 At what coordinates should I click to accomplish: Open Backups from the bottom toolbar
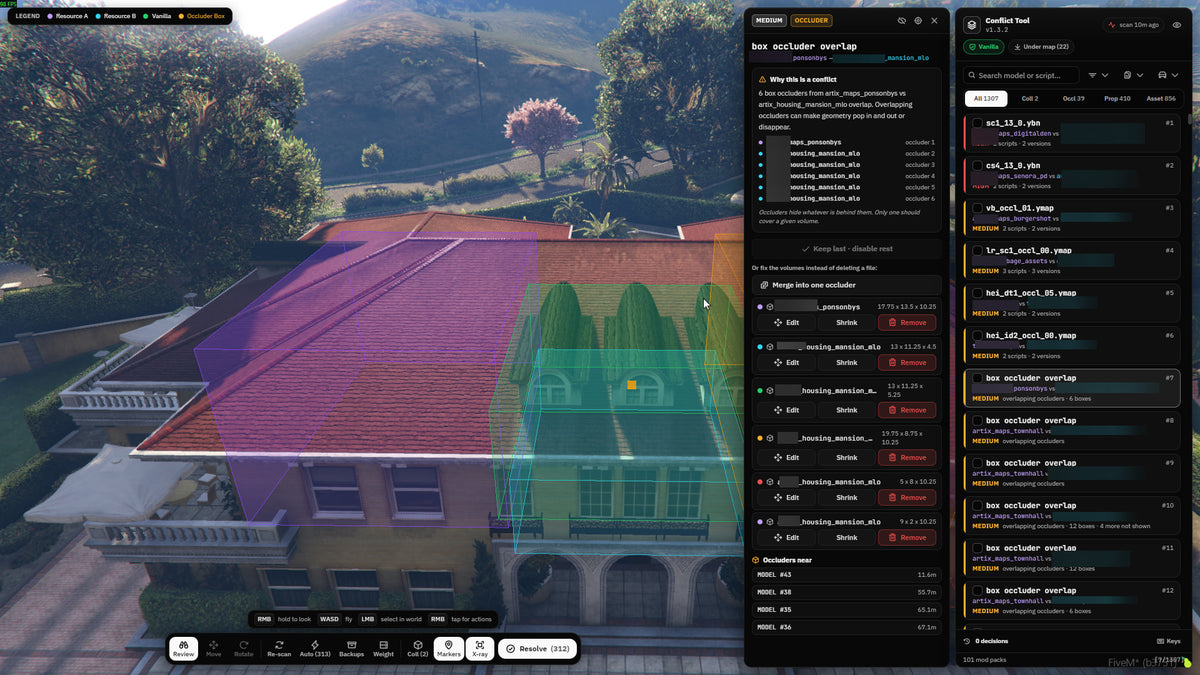point(352,649)
